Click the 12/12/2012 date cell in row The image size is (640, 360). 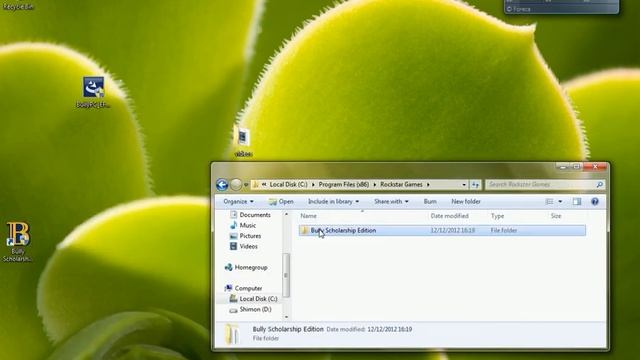[453, 231]
